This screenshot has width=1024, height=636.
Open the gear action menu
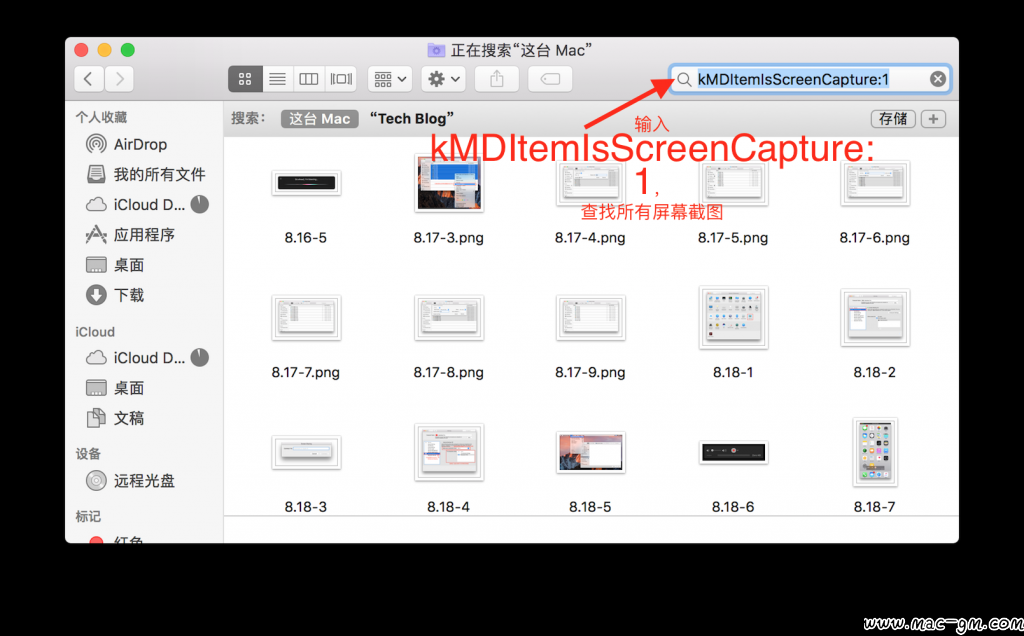point(443,79)
